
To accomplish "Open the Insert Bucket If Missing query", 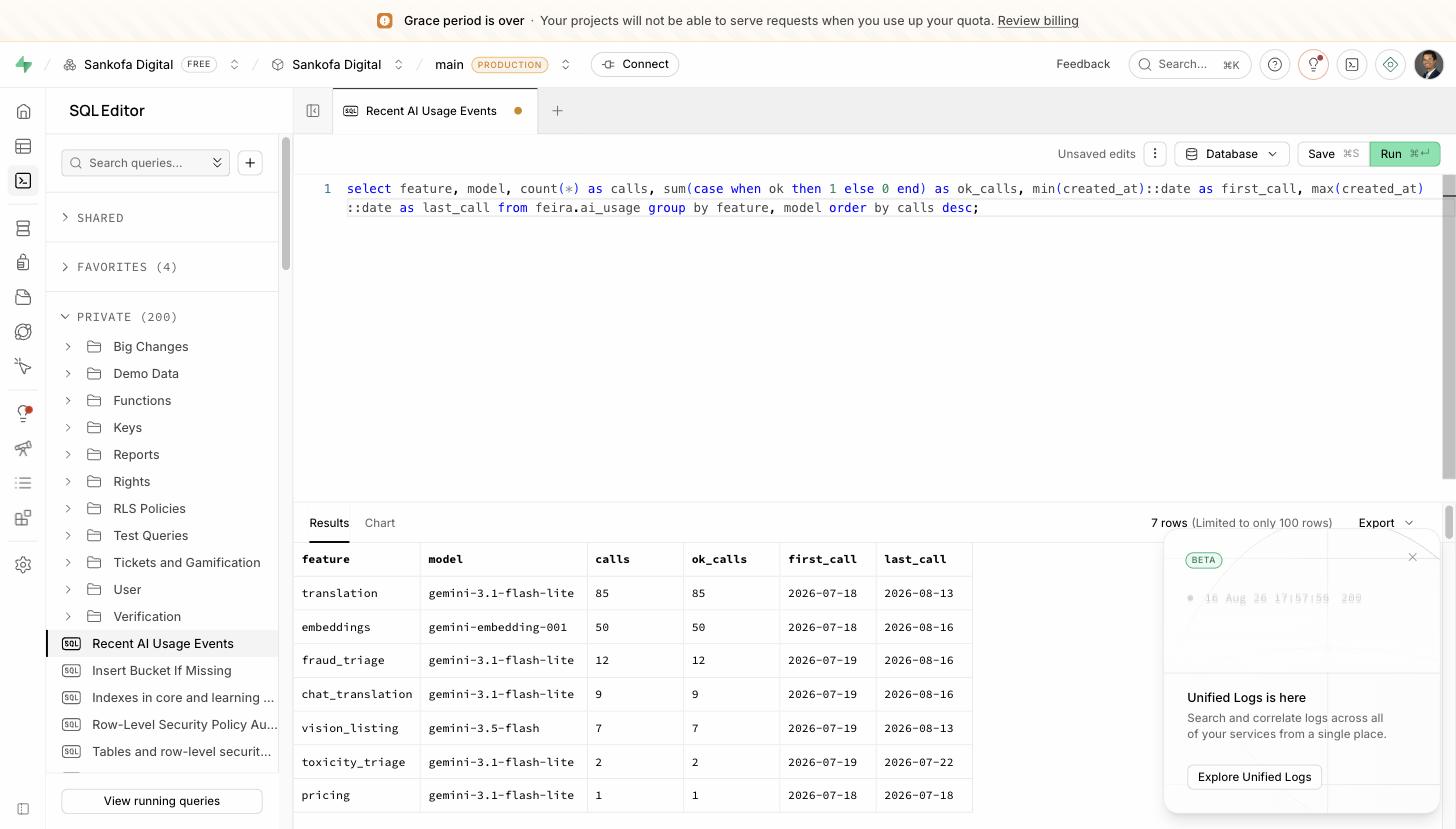I will pos(162,671).
